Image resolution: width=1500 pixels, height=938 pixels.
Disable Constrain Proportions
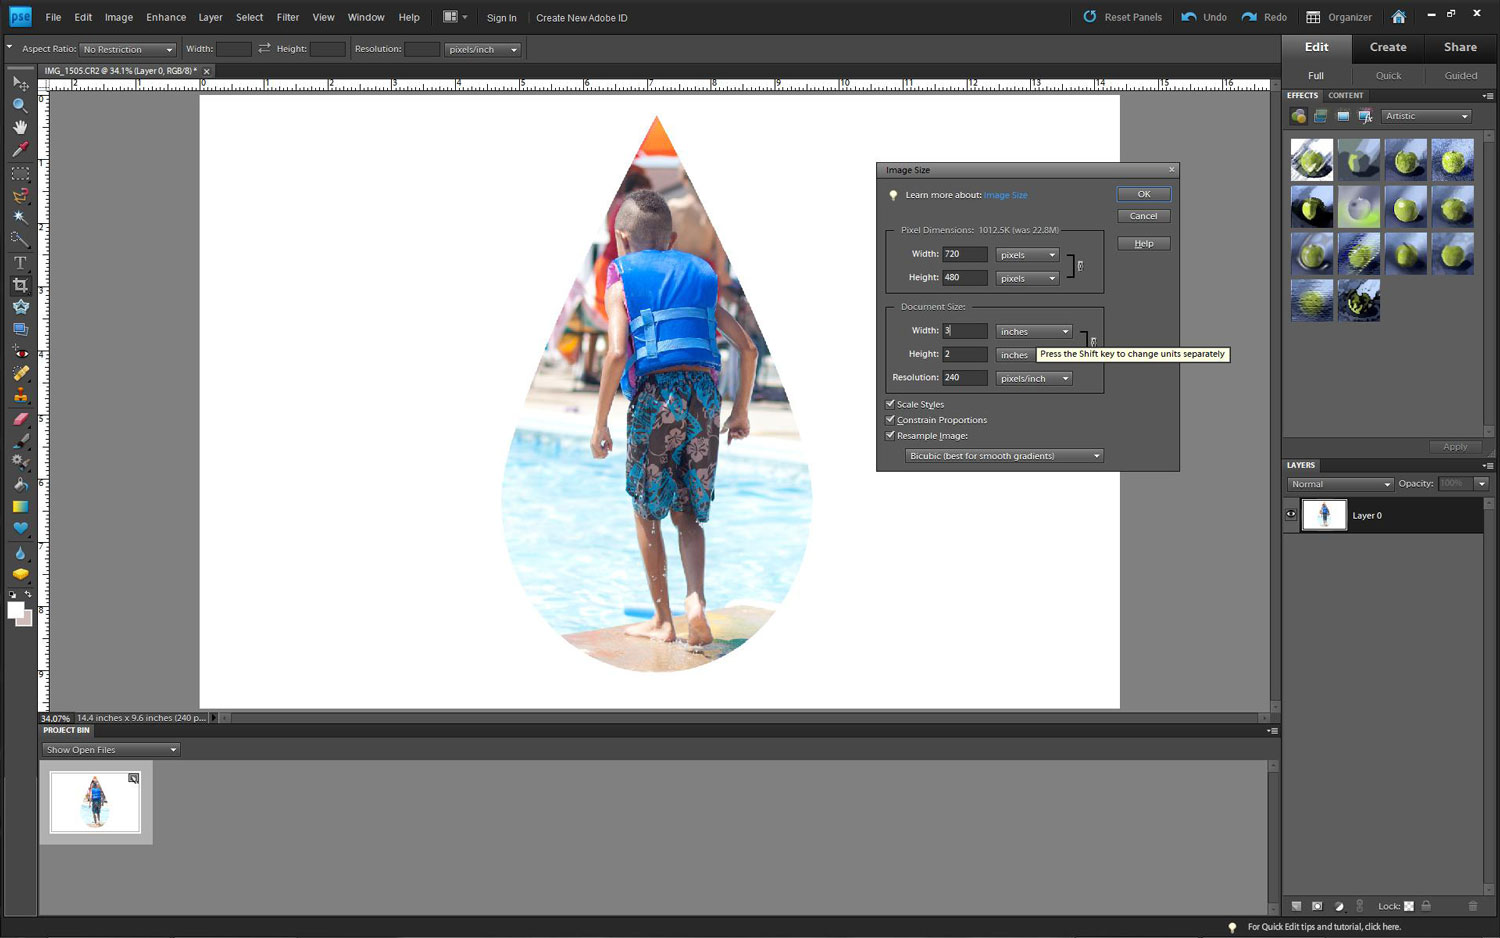pyautogui.click(x=891, y=419)
